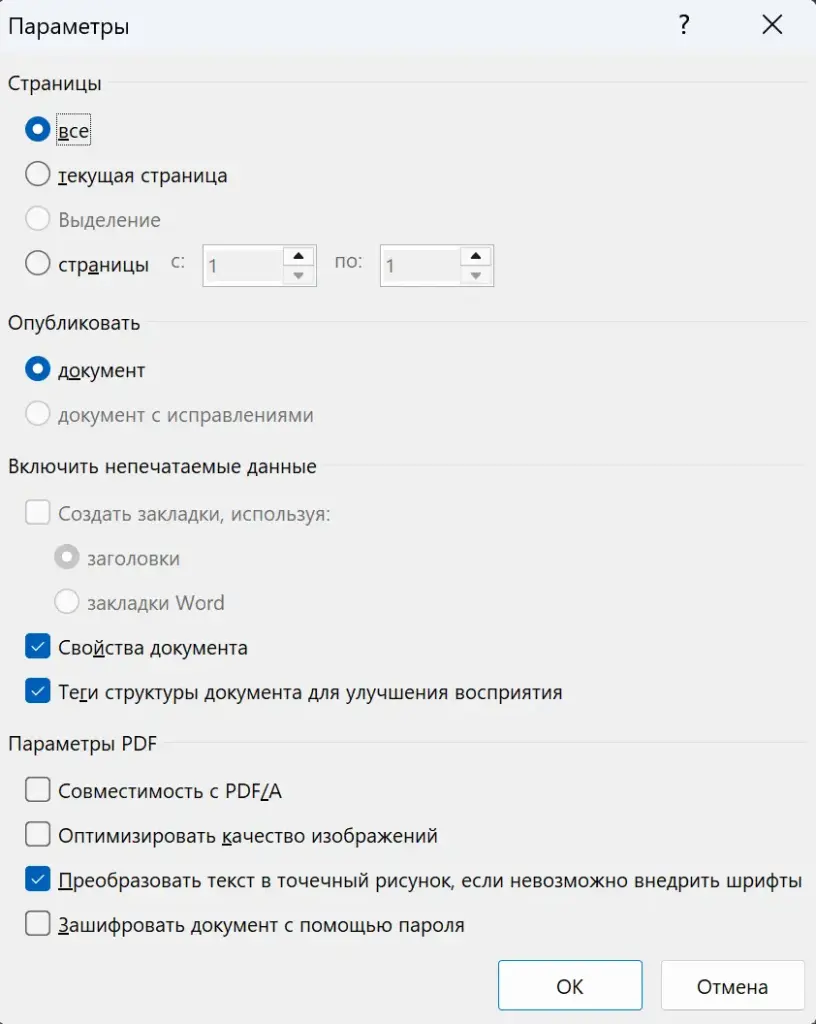Screen dimensions: 816x1024
Task: Enable 'Зашифровать документ с помощью пароля'
Action: click(x=38, y=923)
